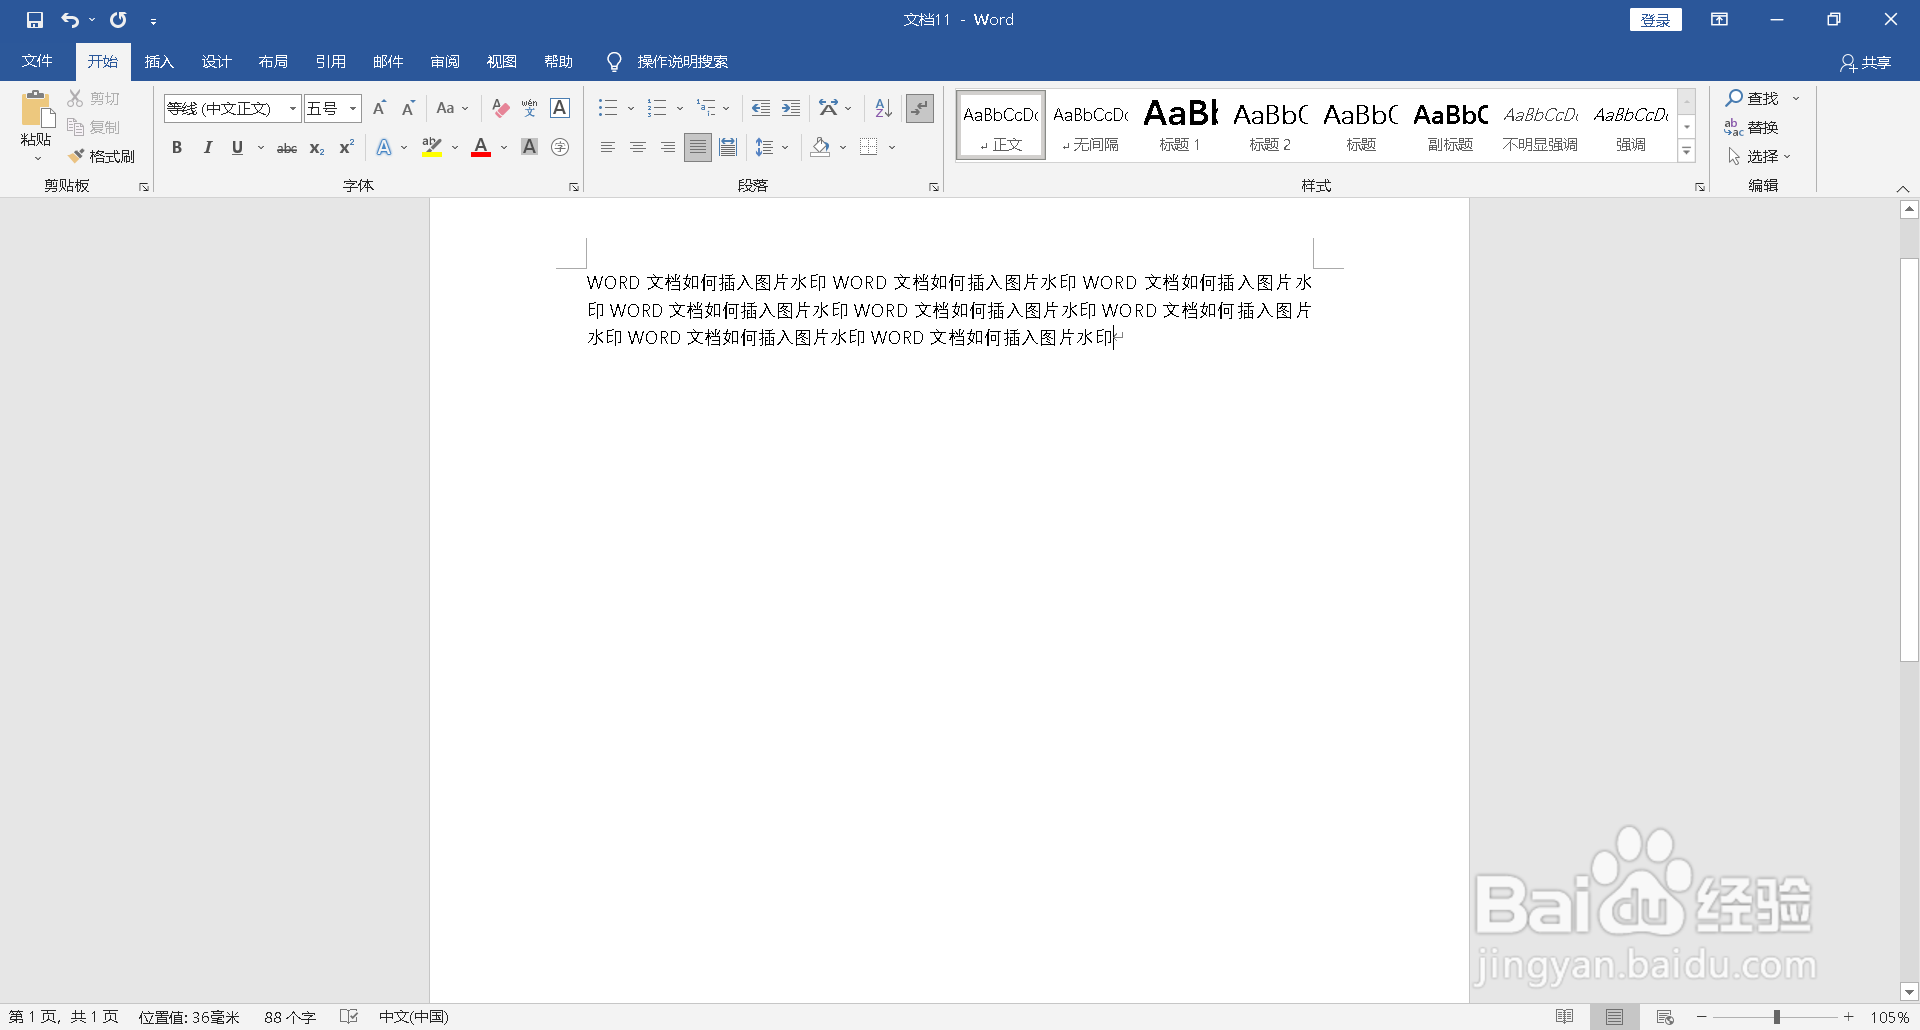The image size is (1920, 1030).
Task: Collapse the ribbon with the arrow
Action: [x=1903, y=188]
